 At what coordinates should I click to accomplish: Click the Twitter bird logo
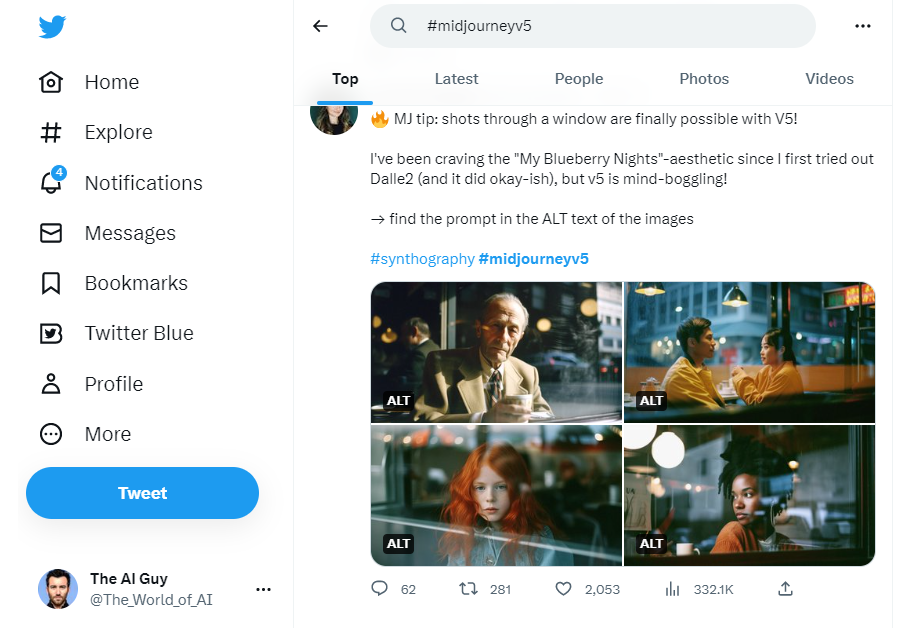click(52, 27)
